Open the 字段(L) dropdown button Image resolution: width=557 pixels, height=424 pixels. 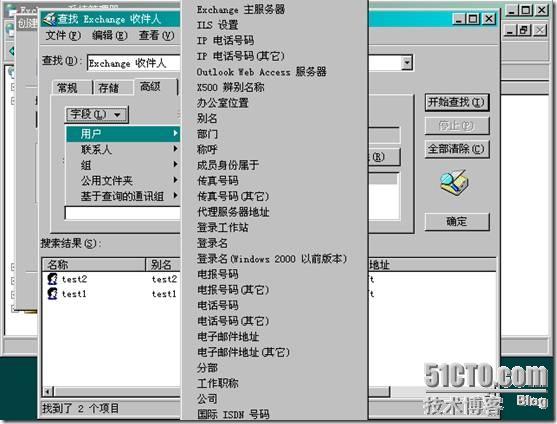click(97, 114)
